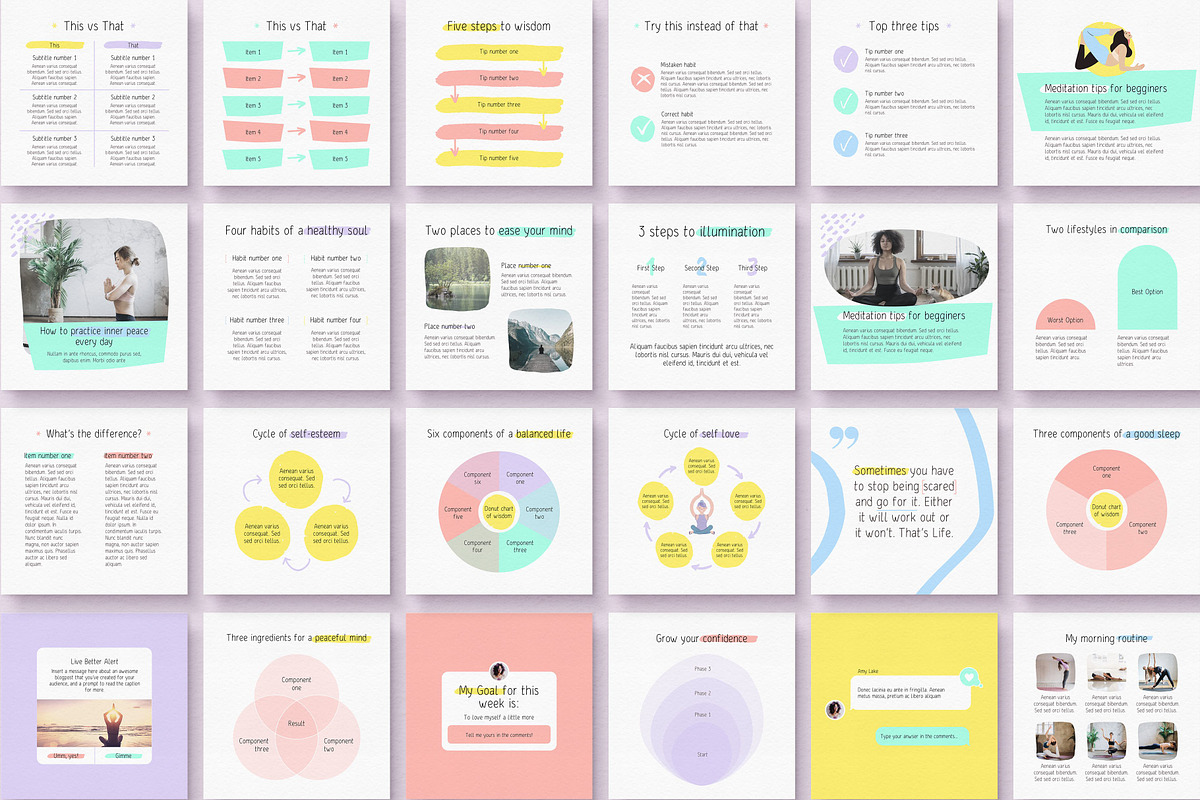Image resolution: width=1200 pixels, height=800 pixels.
Task: Click the yellow Tip number three bar
Action: coord(499,105)
